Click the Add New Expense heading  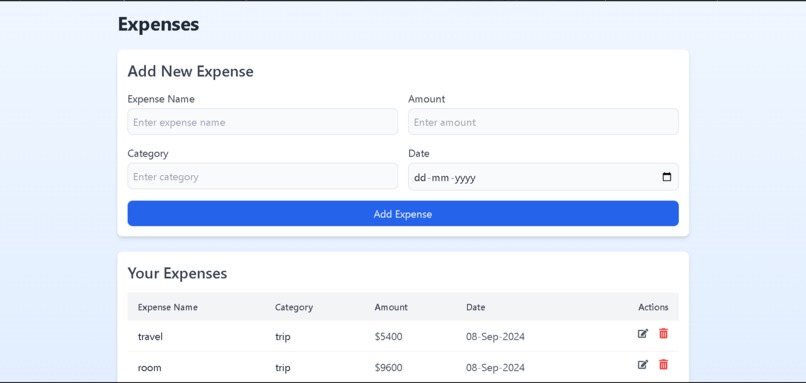tap(190, 71)
